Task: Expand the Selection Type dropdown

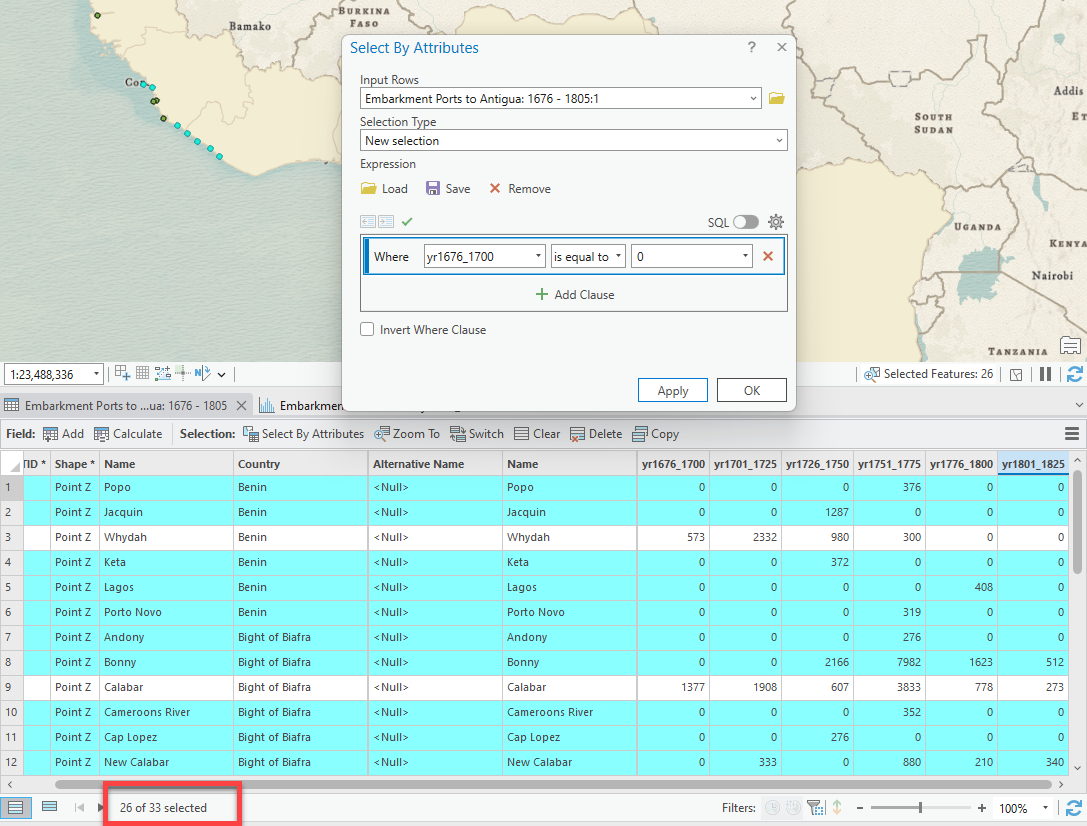Action: click(x=778, y=141)
